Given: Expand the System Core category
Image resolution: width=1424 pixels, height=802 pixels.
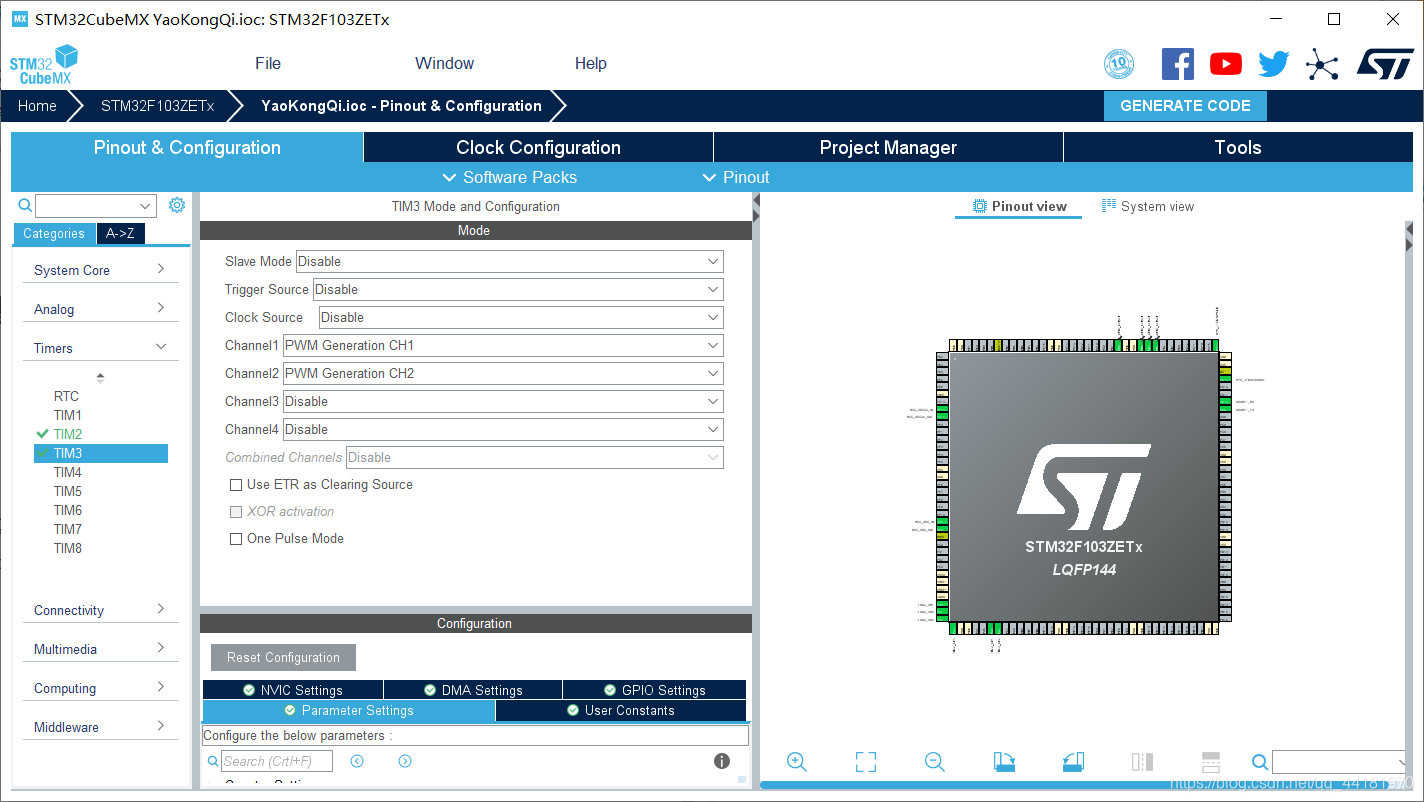Looking at the screenshot, I should [100, 270].
